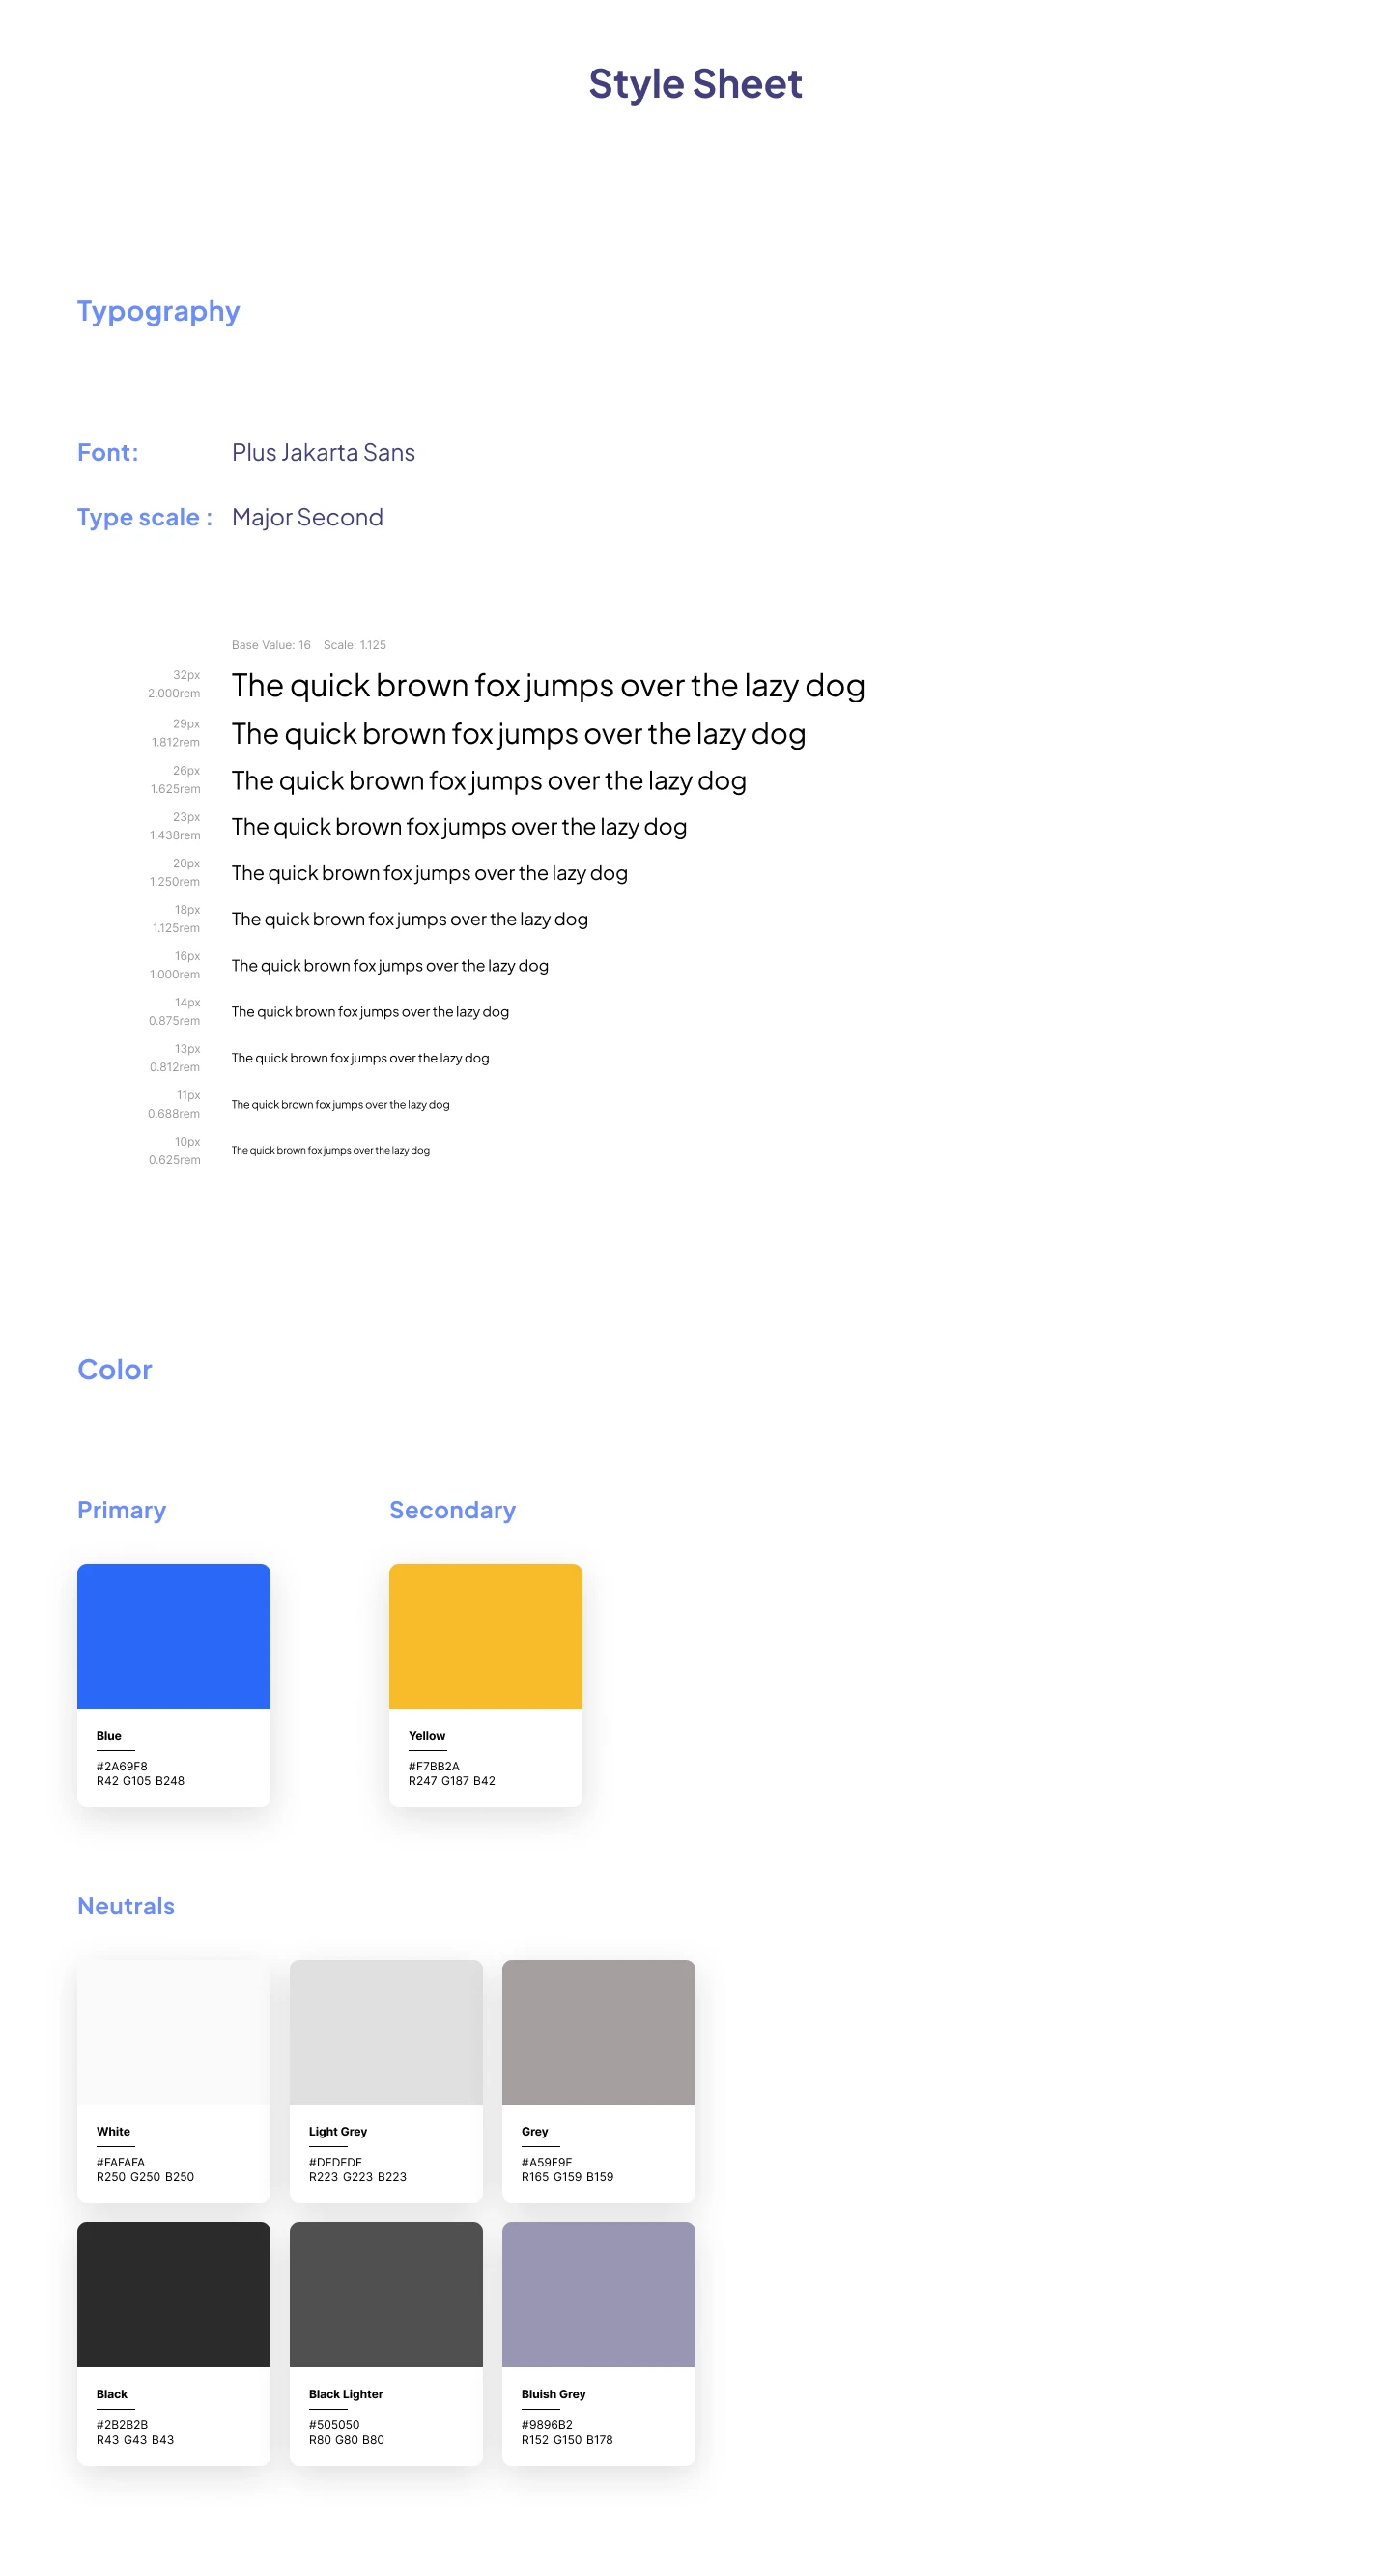This screenshot has height=2576, width=1391.
Task: Click the Plus Jakarta Sans font name
Action: click(323, 453)
